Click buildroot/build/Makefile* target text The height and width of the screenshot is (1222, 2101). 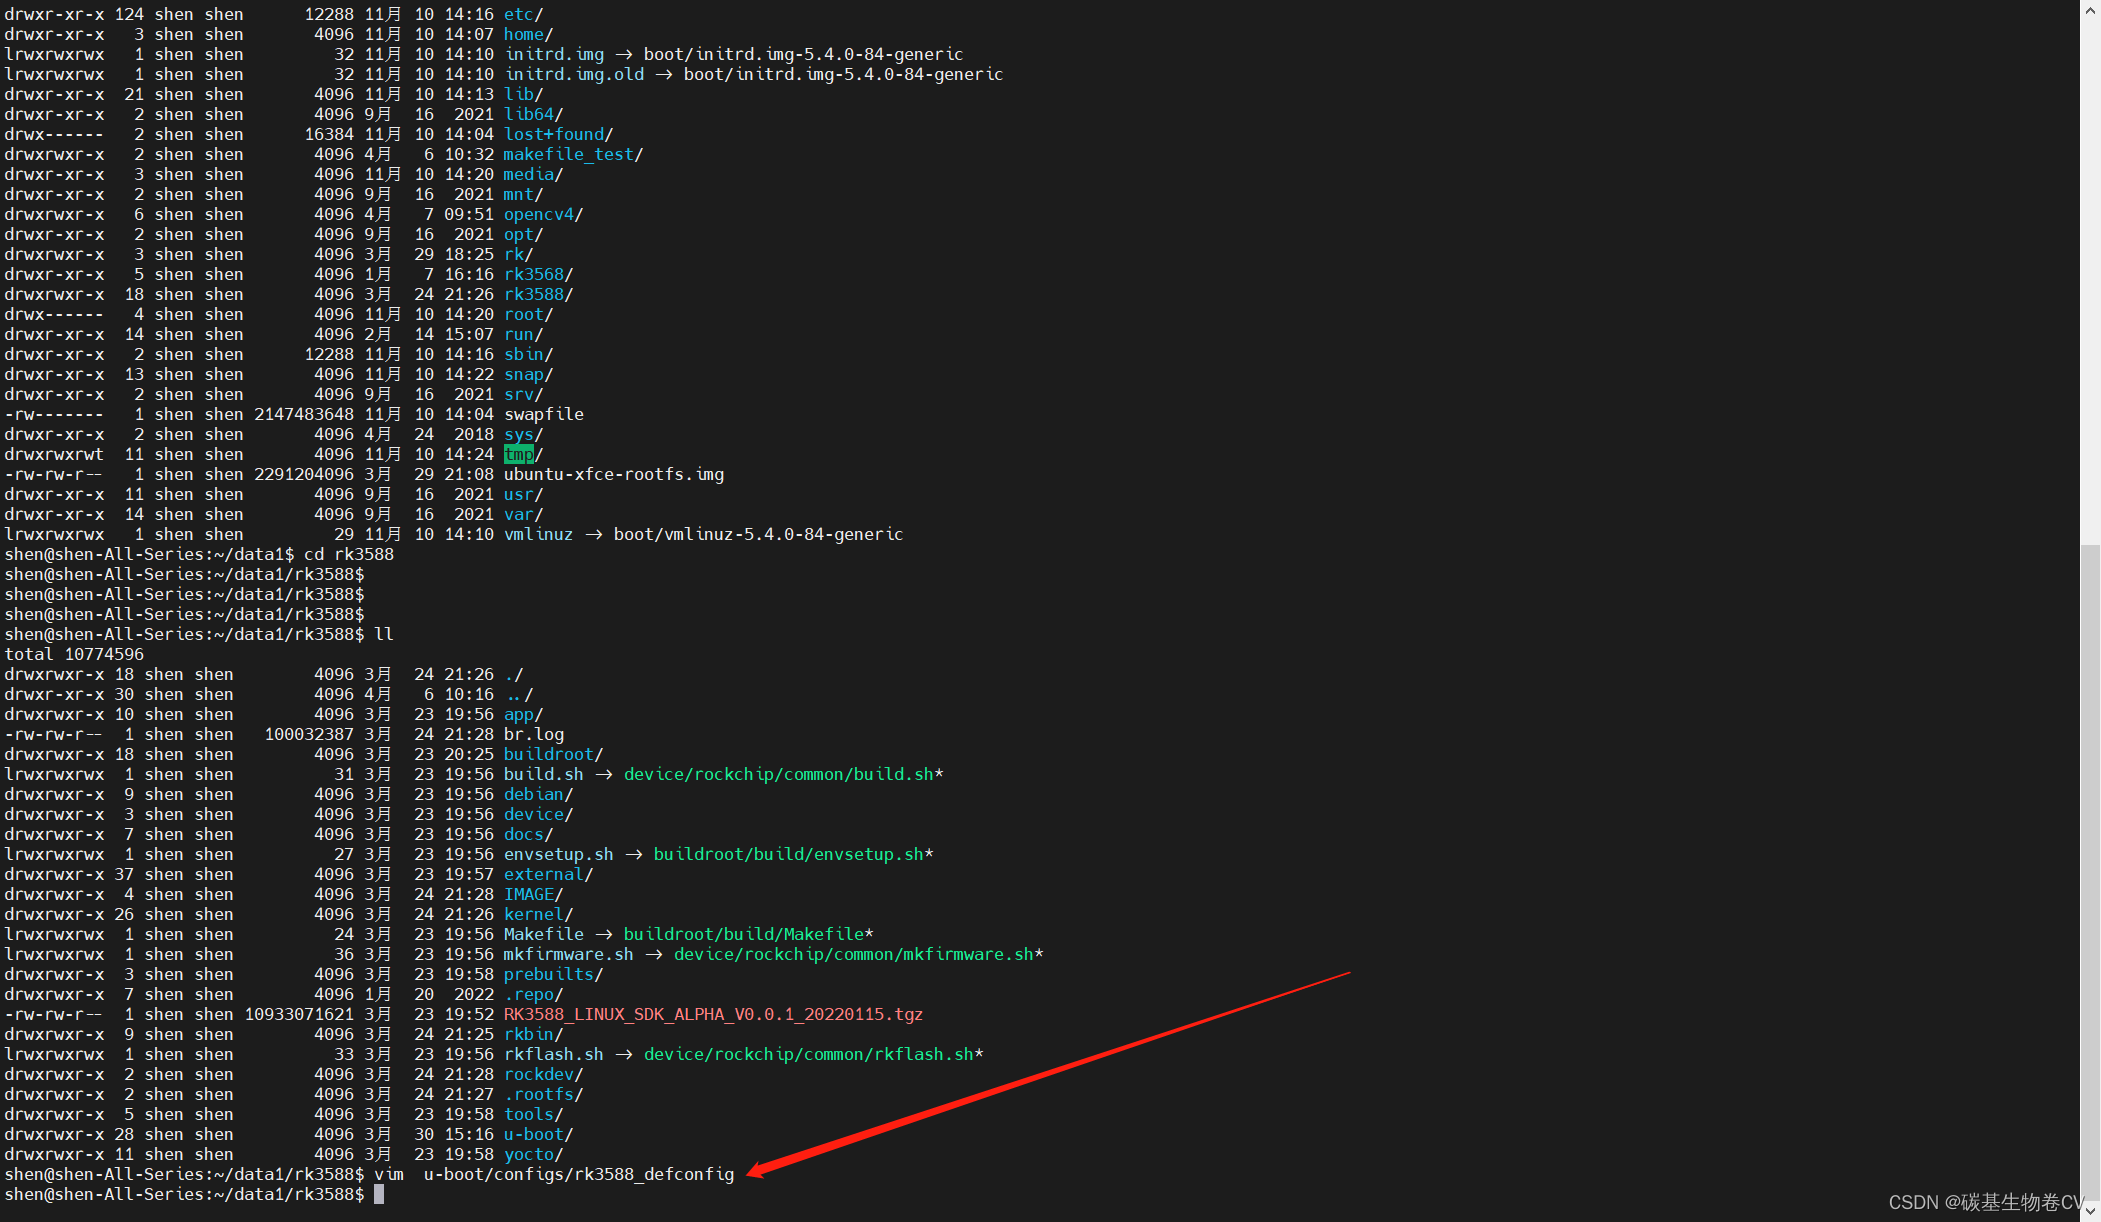coord(749,934)
